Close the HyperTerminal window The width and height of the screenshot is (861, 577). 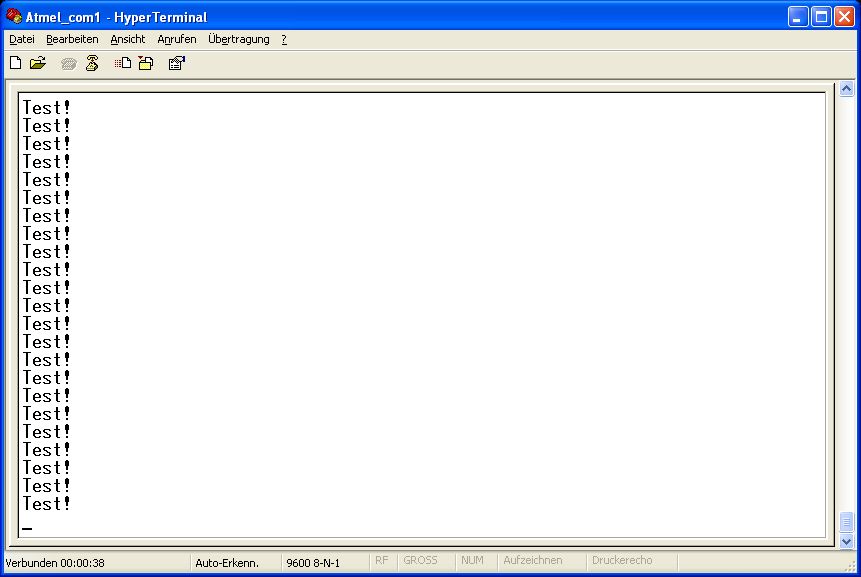tap(845, 17)
